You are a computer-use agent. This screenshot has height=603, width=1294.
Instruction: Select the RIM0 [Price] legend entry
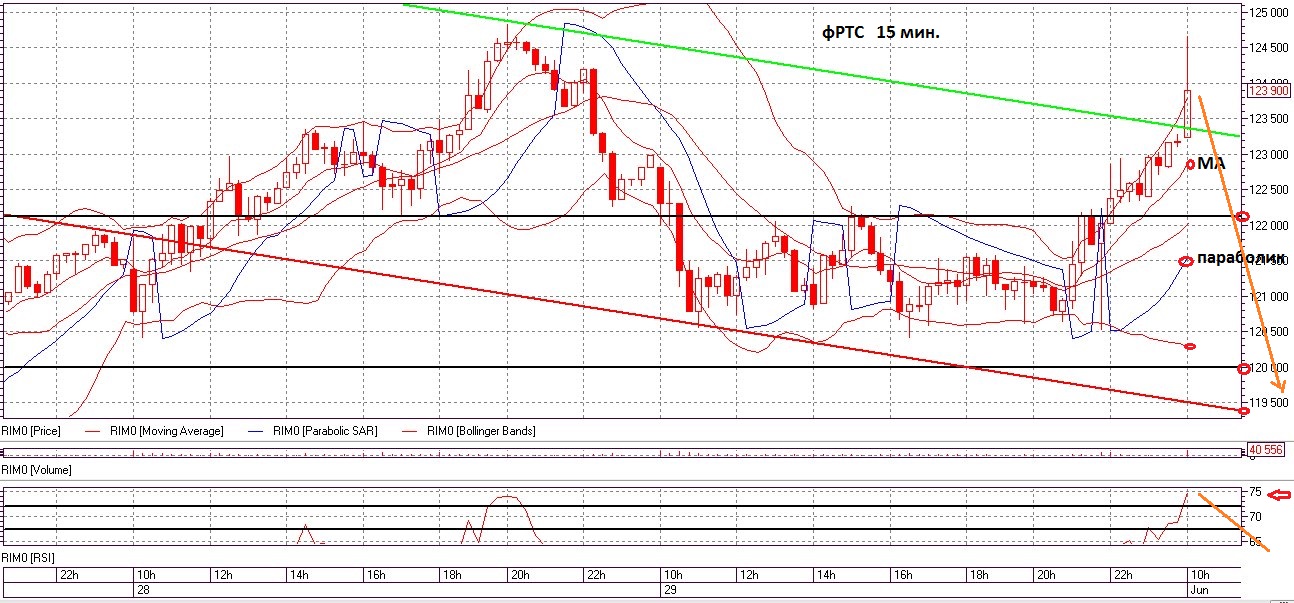click(29, 431)
